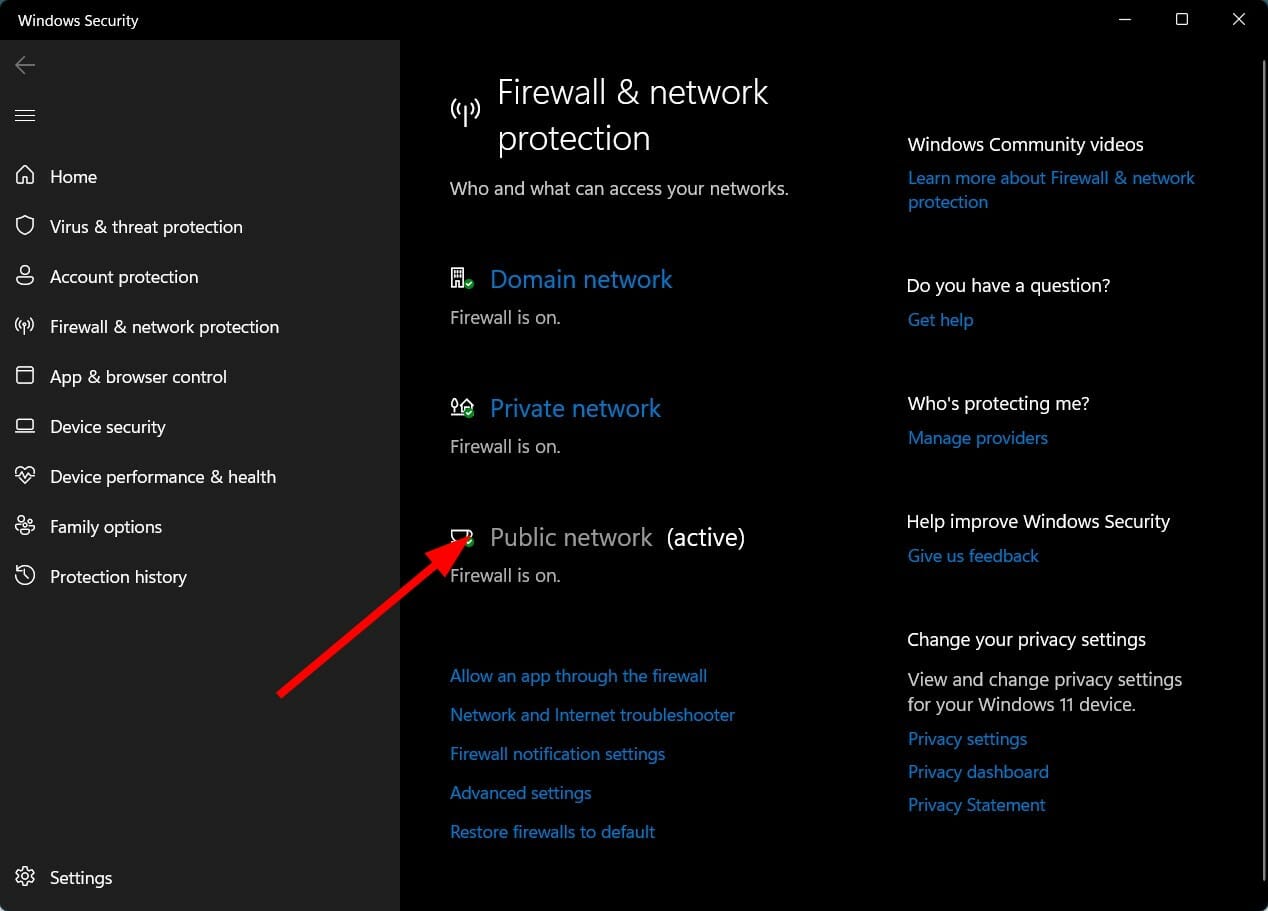Open App & browser control
Viewport: 1268px width, 911px height.
137,376
